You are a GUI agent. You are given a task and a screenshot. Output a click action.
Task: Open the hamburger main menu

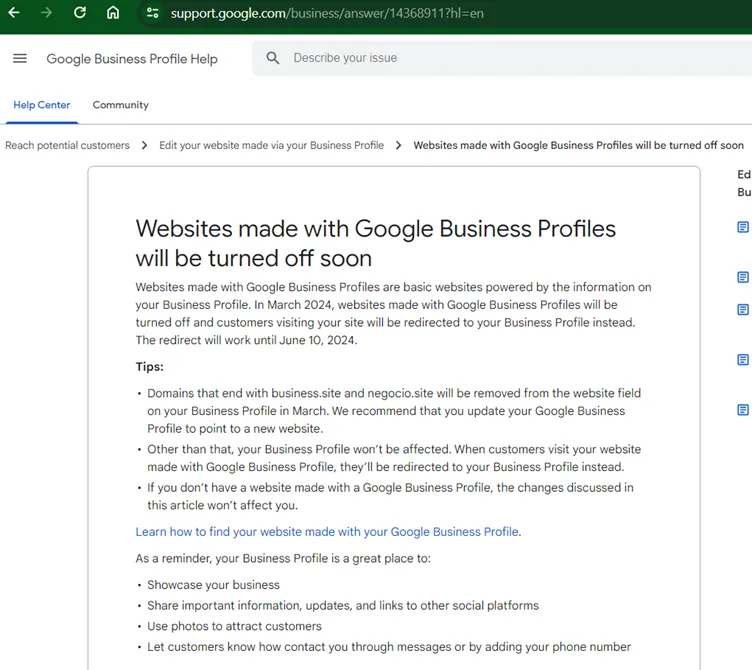pyautogui.click(x=20, y=58)
